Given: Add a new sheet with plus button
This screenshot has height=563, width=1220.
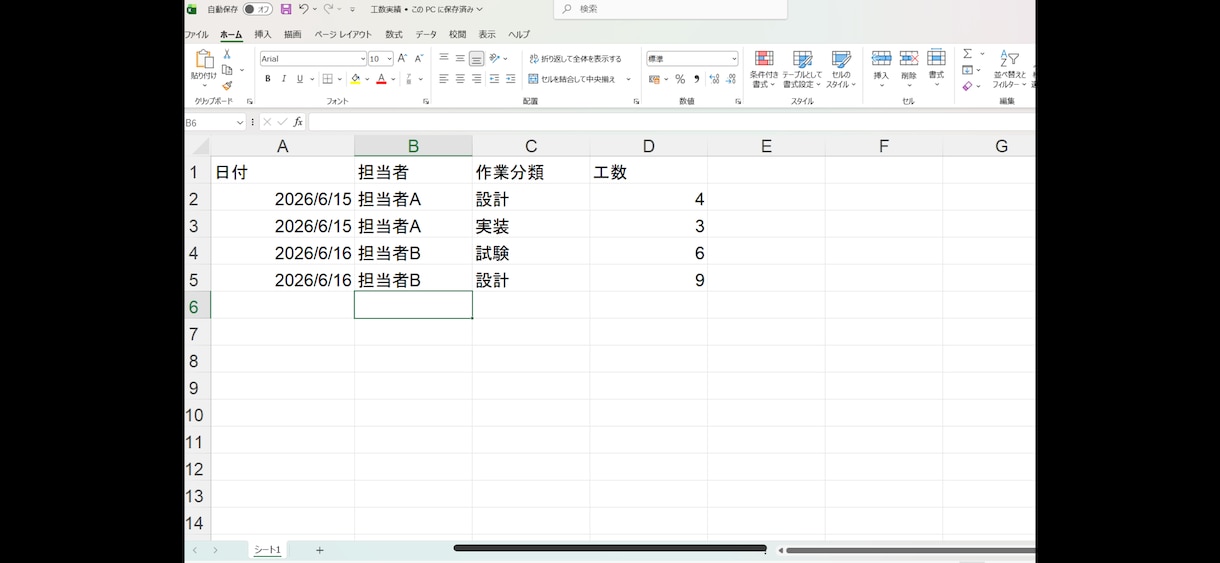Looking at the screenshot, I should (320, 550).
